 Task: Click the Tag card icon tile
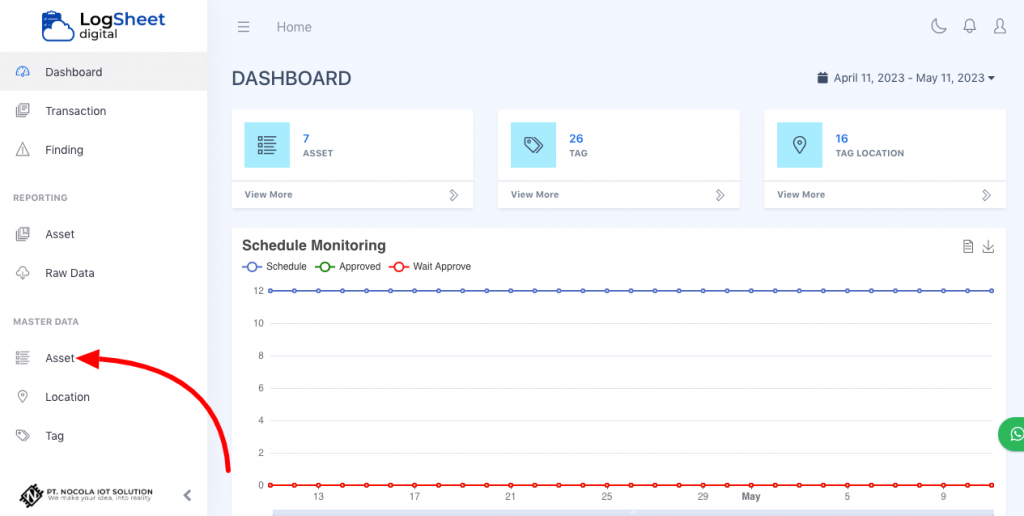pyautogui.click(x=534, y=145)
